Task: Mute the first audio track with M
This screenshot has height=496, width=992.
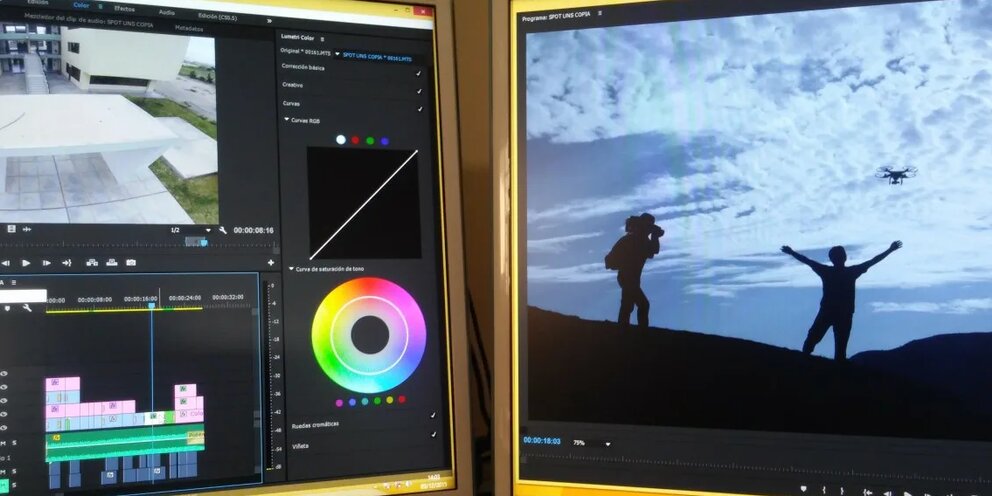Action: (x=3, y=442)
